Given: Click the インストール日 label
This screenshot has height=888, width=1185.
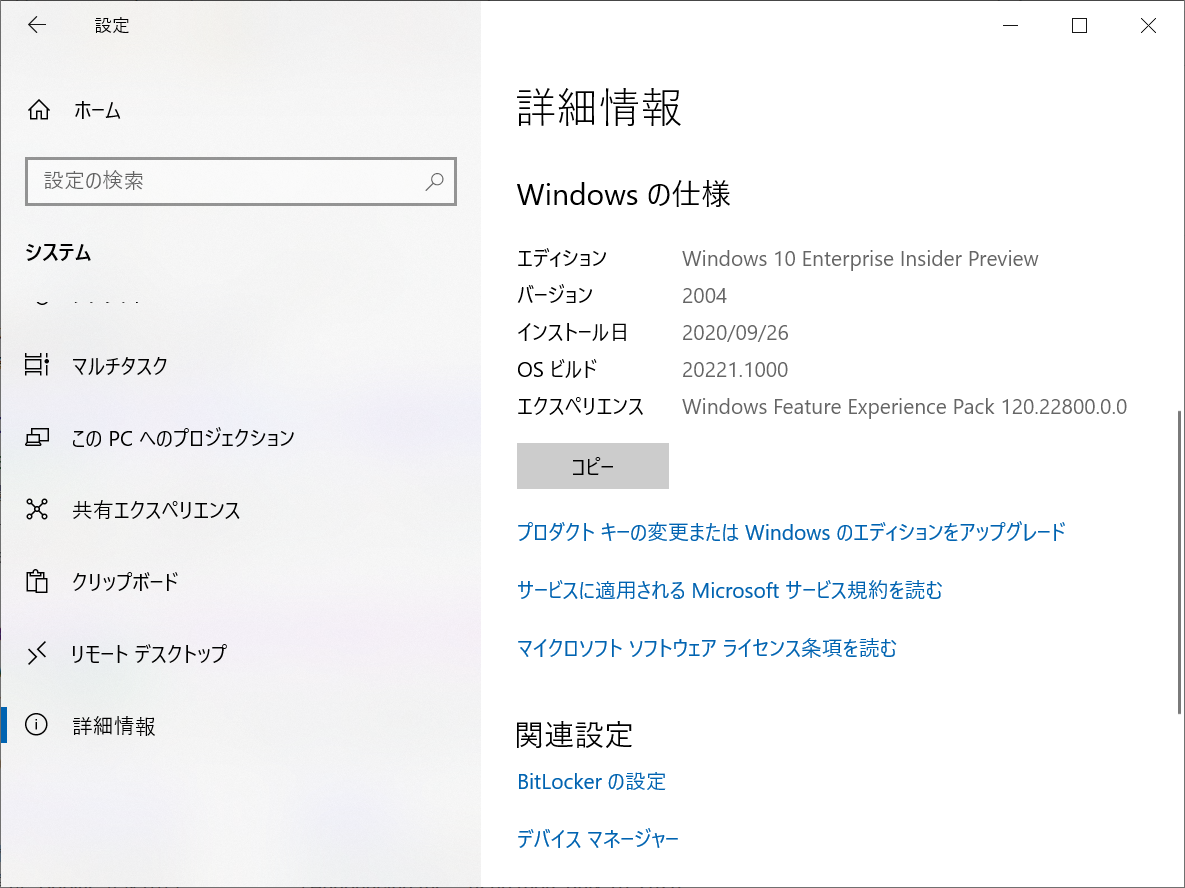Looking at the screenshot, I should 572,333.
